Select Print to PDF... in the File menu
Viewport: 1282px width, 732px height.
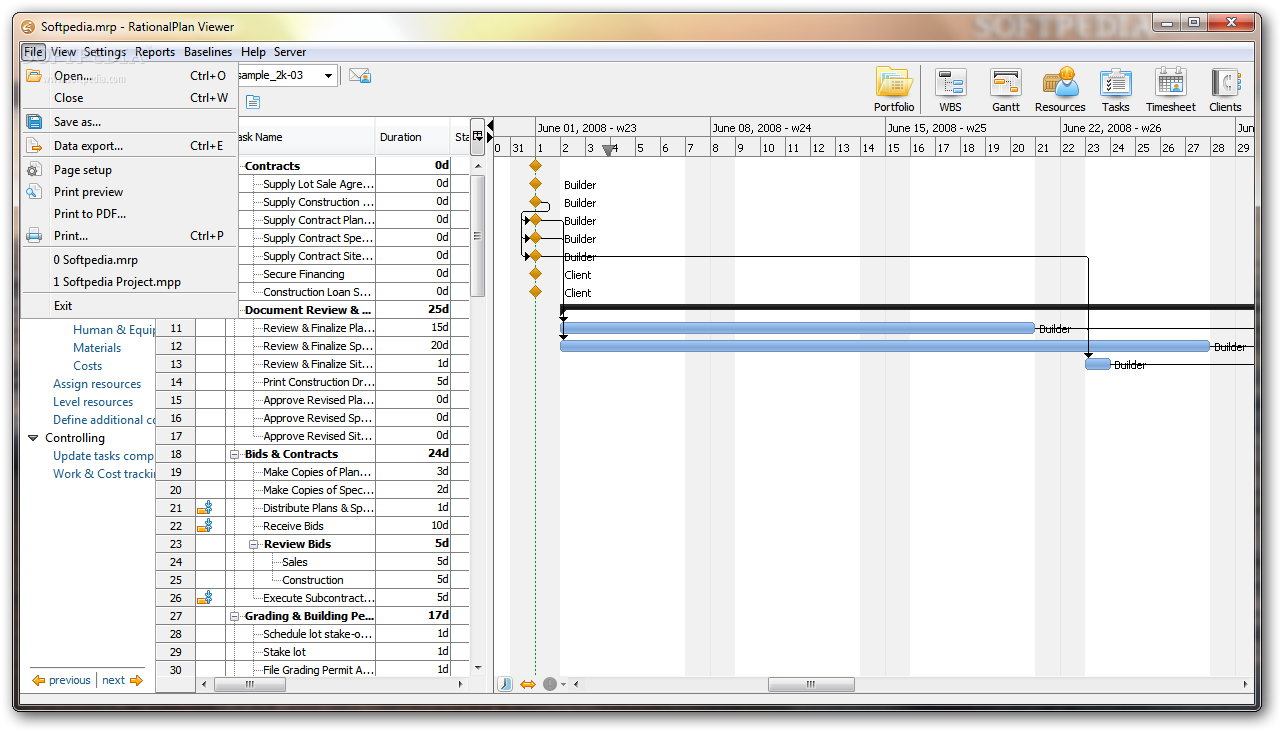tap(129, 214)
